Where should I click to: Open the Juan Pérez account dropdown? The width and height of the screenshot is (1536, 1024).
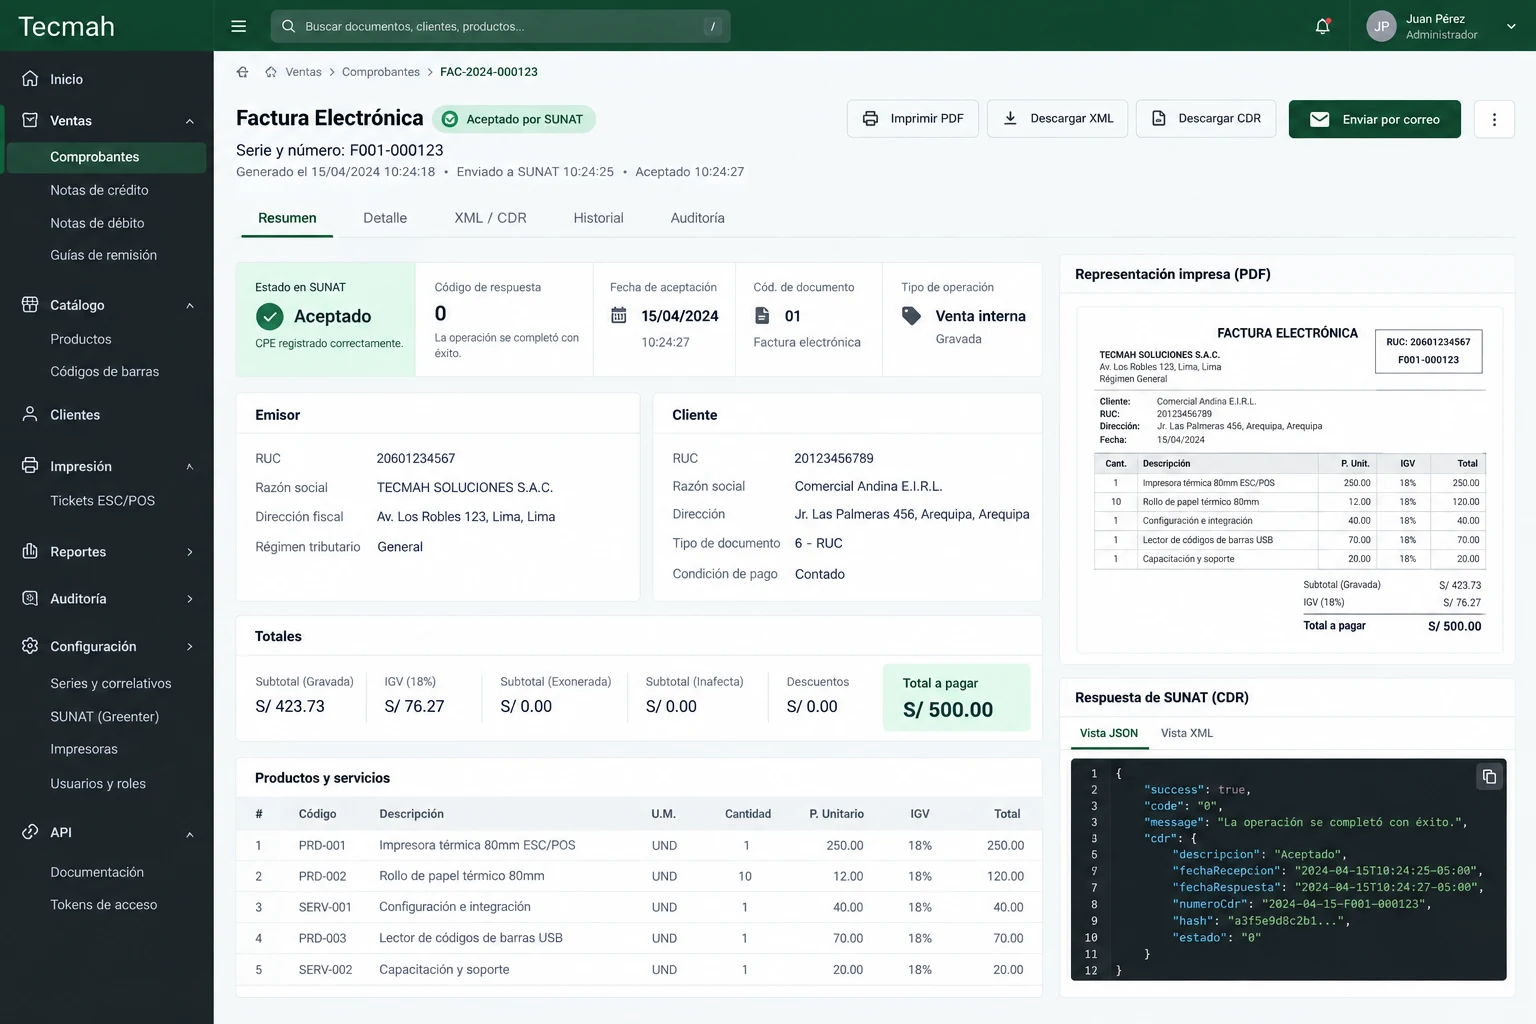click(x=1511, y=27)
